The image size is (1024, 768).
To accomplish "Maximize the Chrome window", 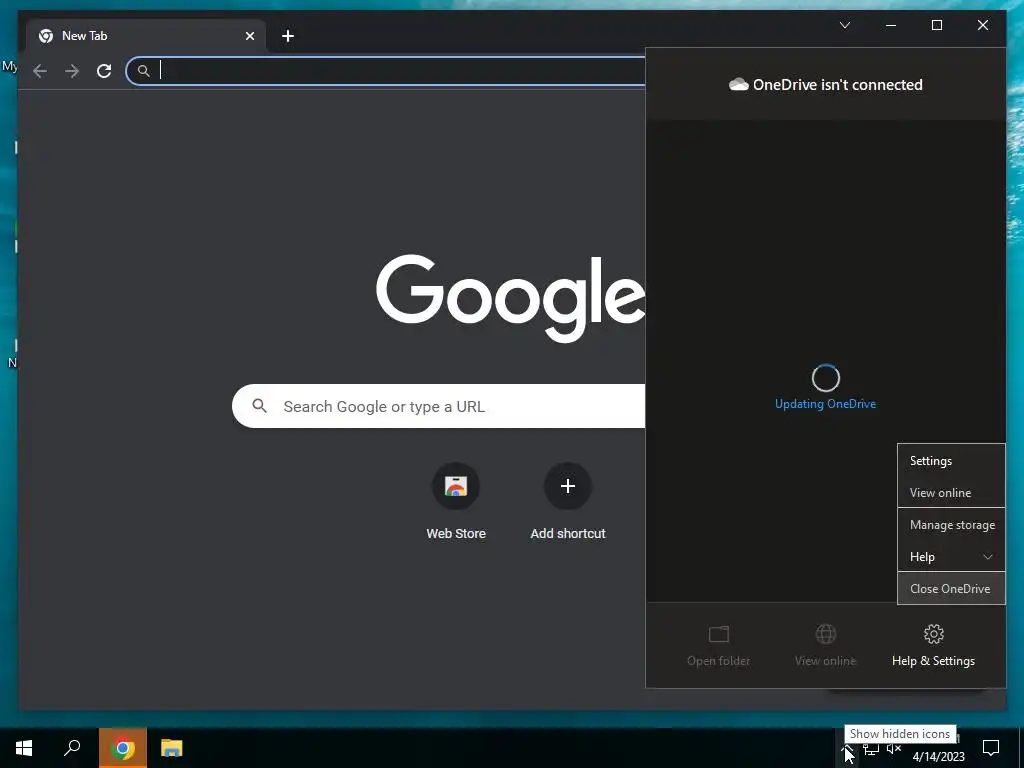I will coord(936,25).
